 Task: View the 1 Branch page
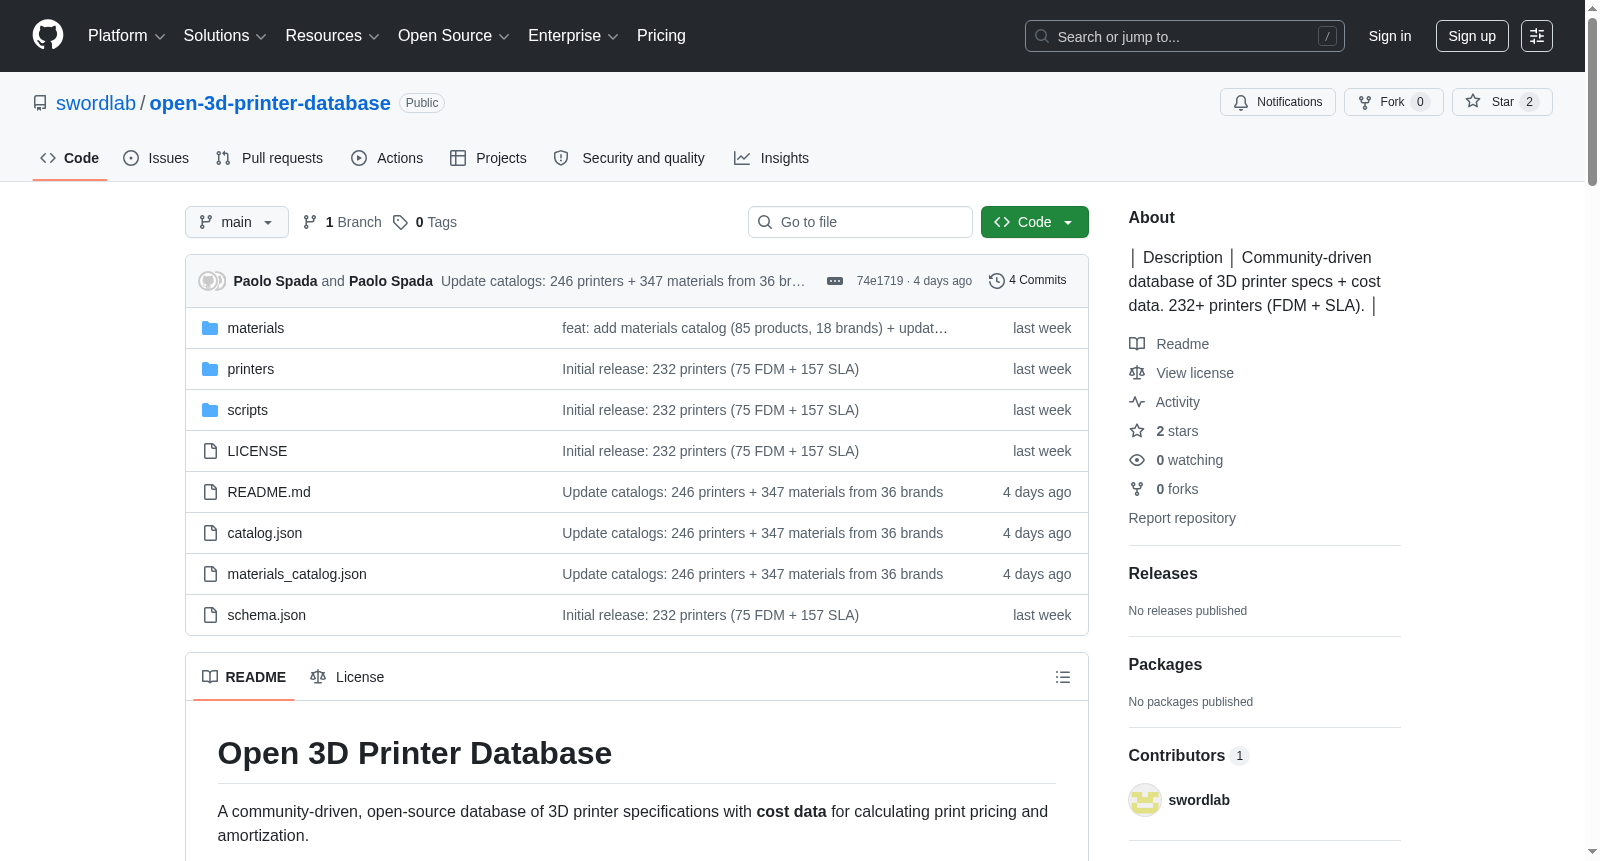(342, 222)
